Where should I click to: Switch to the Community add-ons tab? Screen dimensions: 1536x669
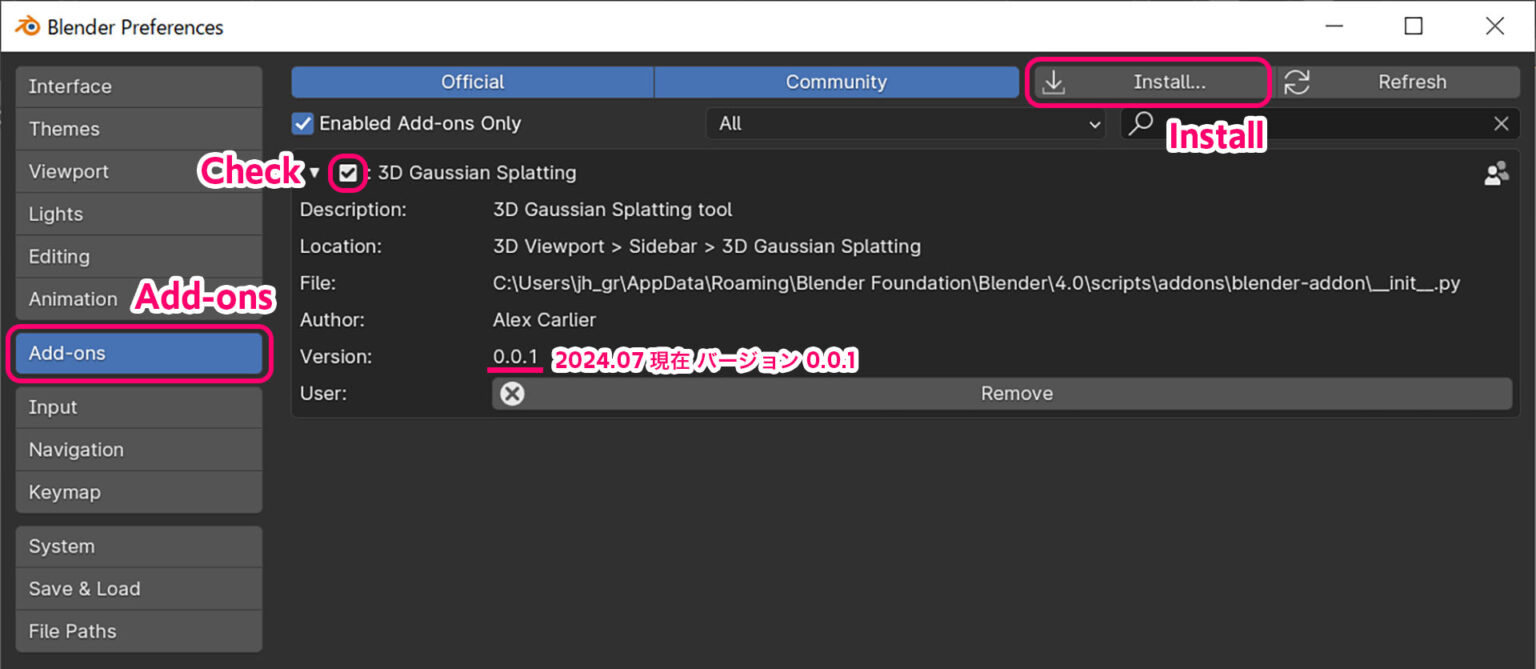click(837, 82)
